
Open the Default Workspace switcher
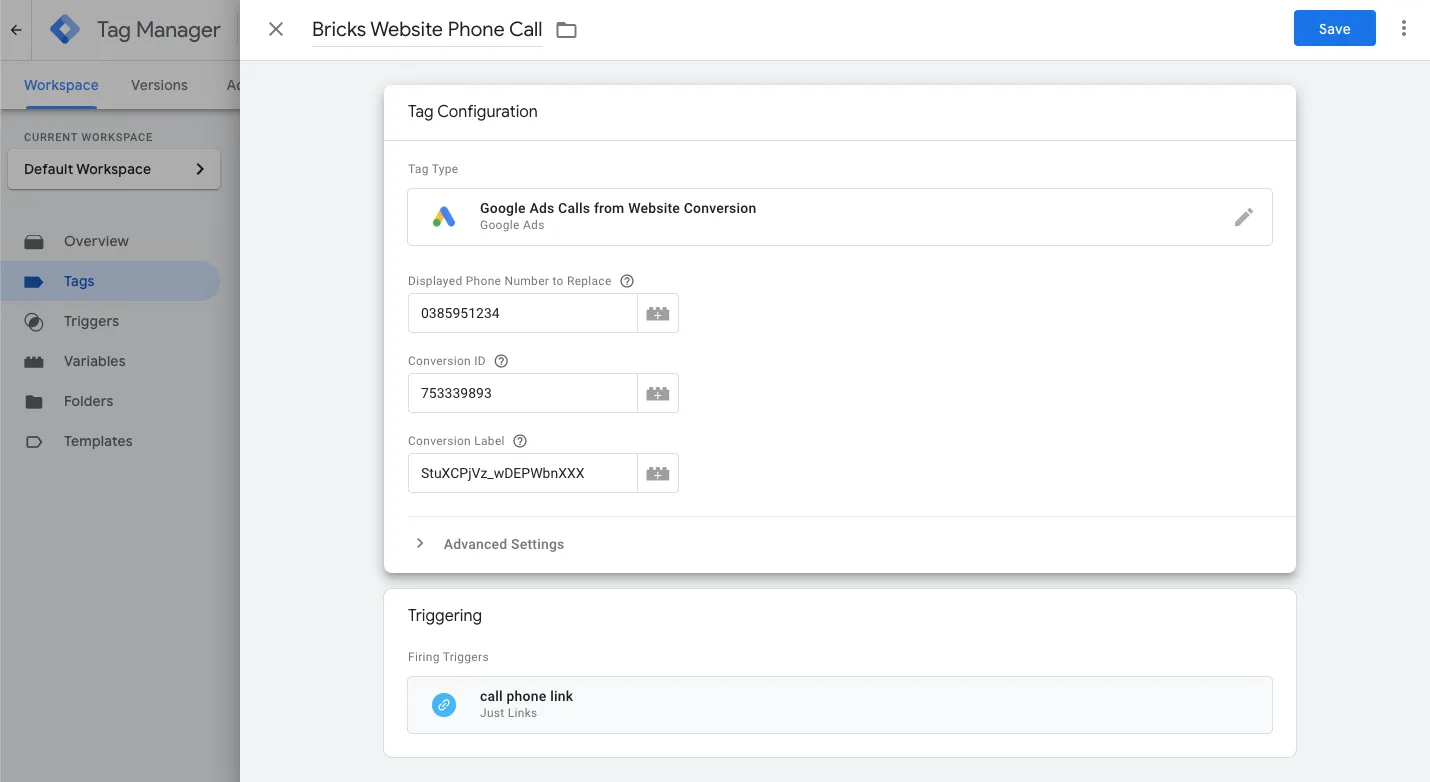point(113,169)
